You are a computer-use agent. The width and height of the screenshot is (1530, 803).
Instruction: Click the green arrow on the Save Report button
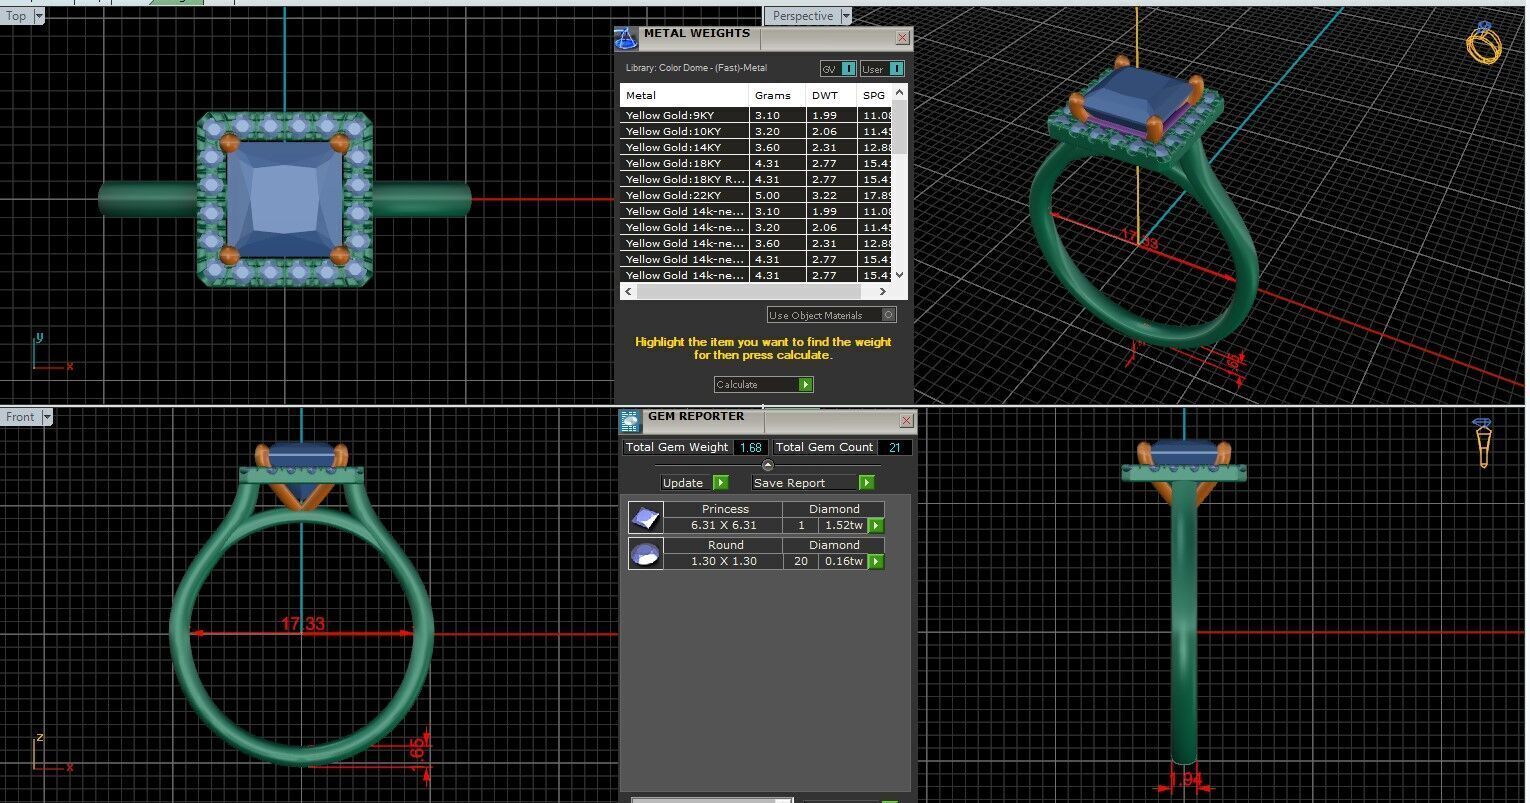tap(866, 483)
